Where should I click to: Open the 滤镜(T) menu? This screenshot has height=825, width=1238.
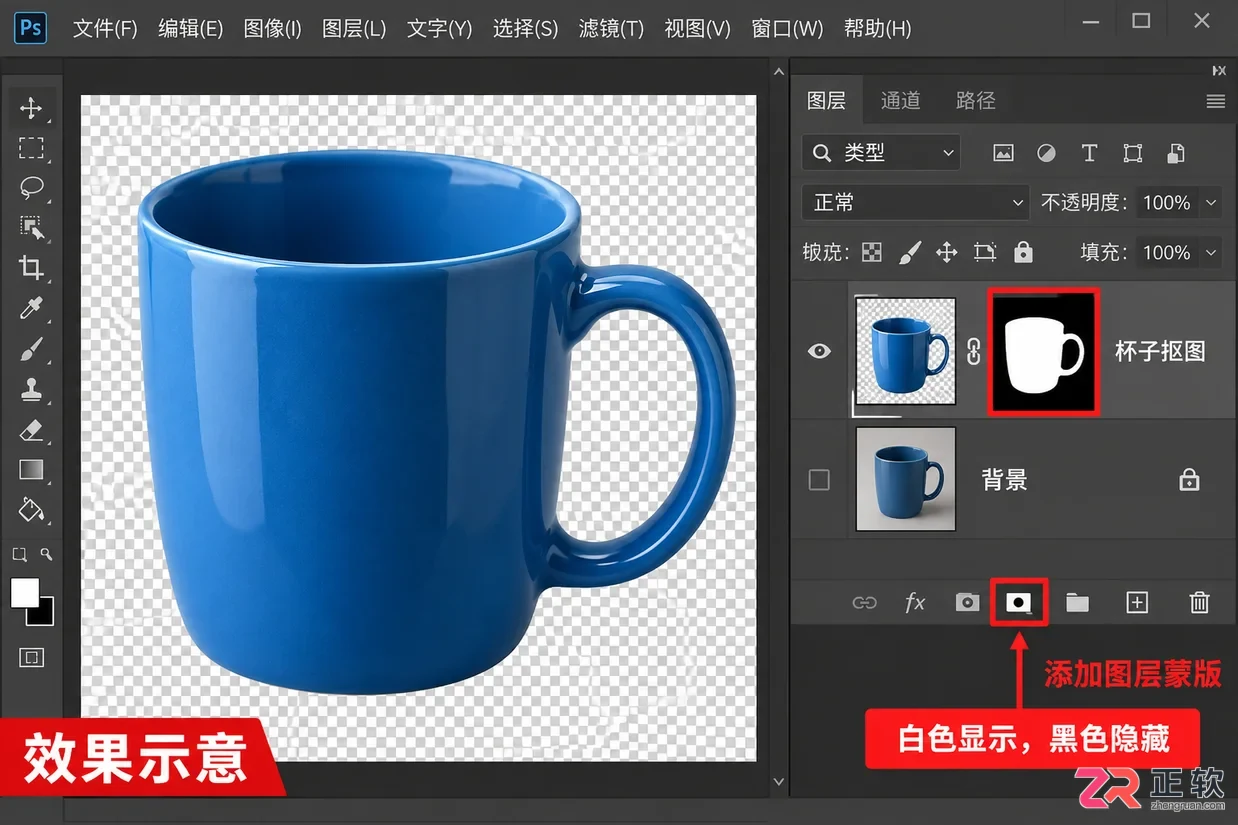(611, 29)
